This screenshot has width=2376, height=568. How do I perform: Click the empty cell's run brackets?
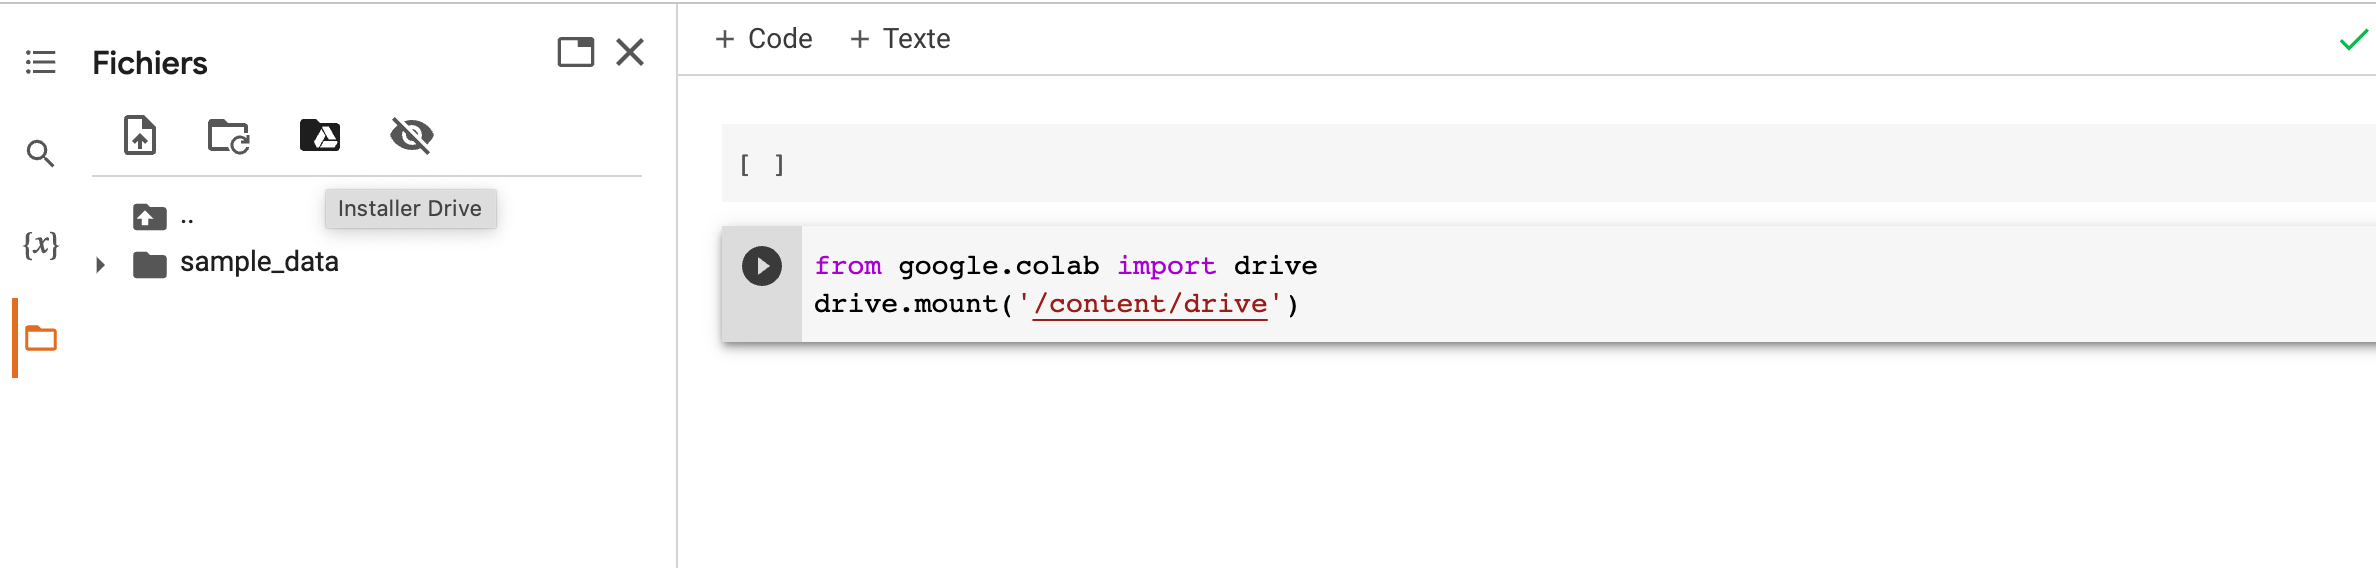coord(762,165)
